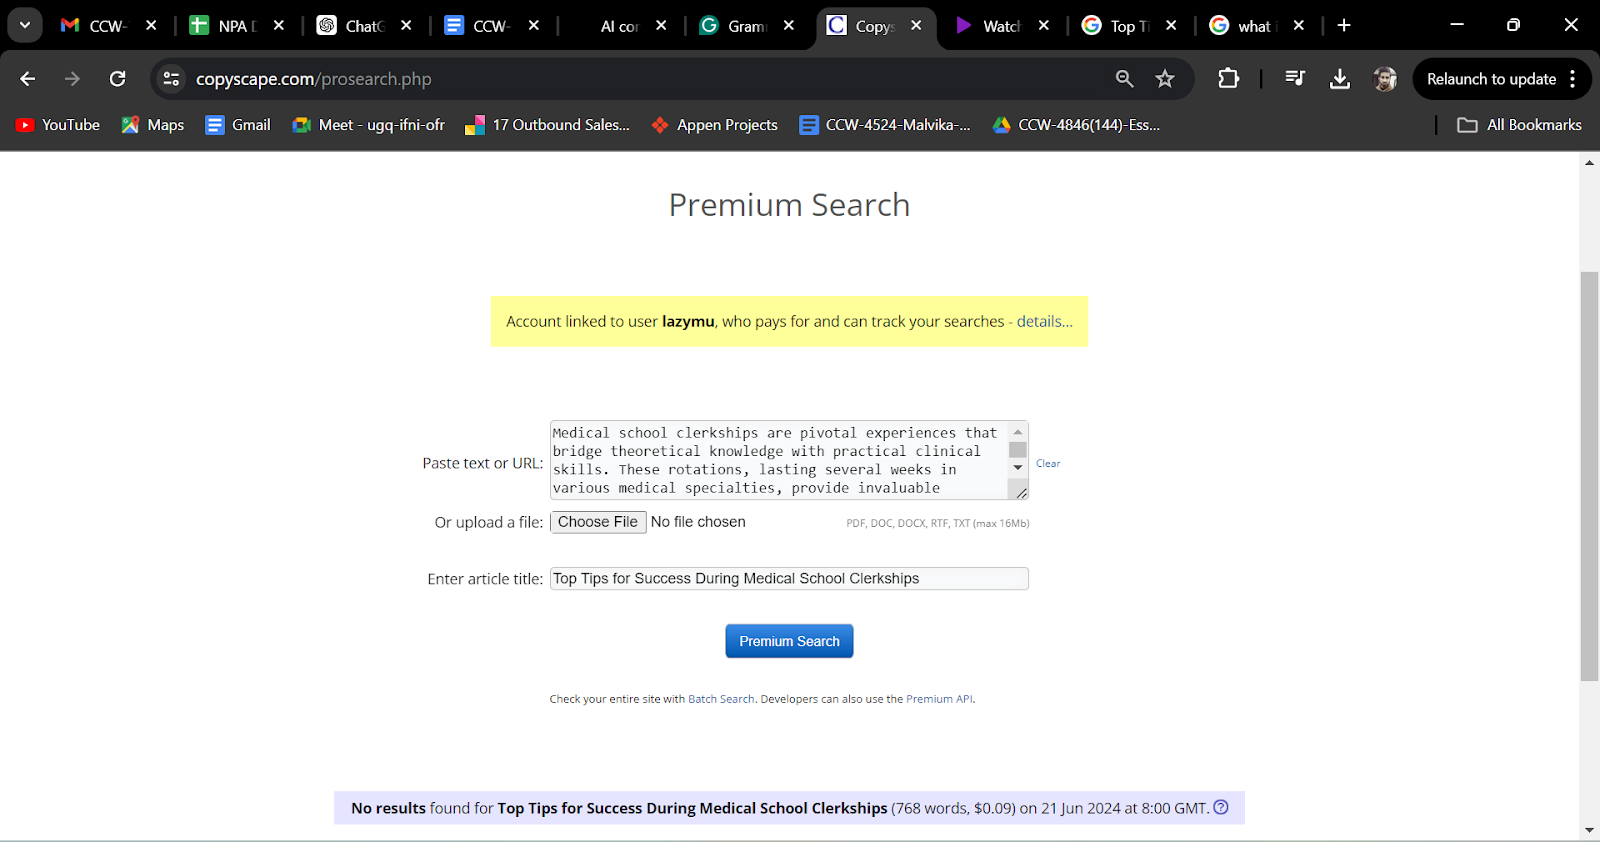Open the All Bookmarks folder
The image size is (1600, 842).
[x=1520, y=125]
